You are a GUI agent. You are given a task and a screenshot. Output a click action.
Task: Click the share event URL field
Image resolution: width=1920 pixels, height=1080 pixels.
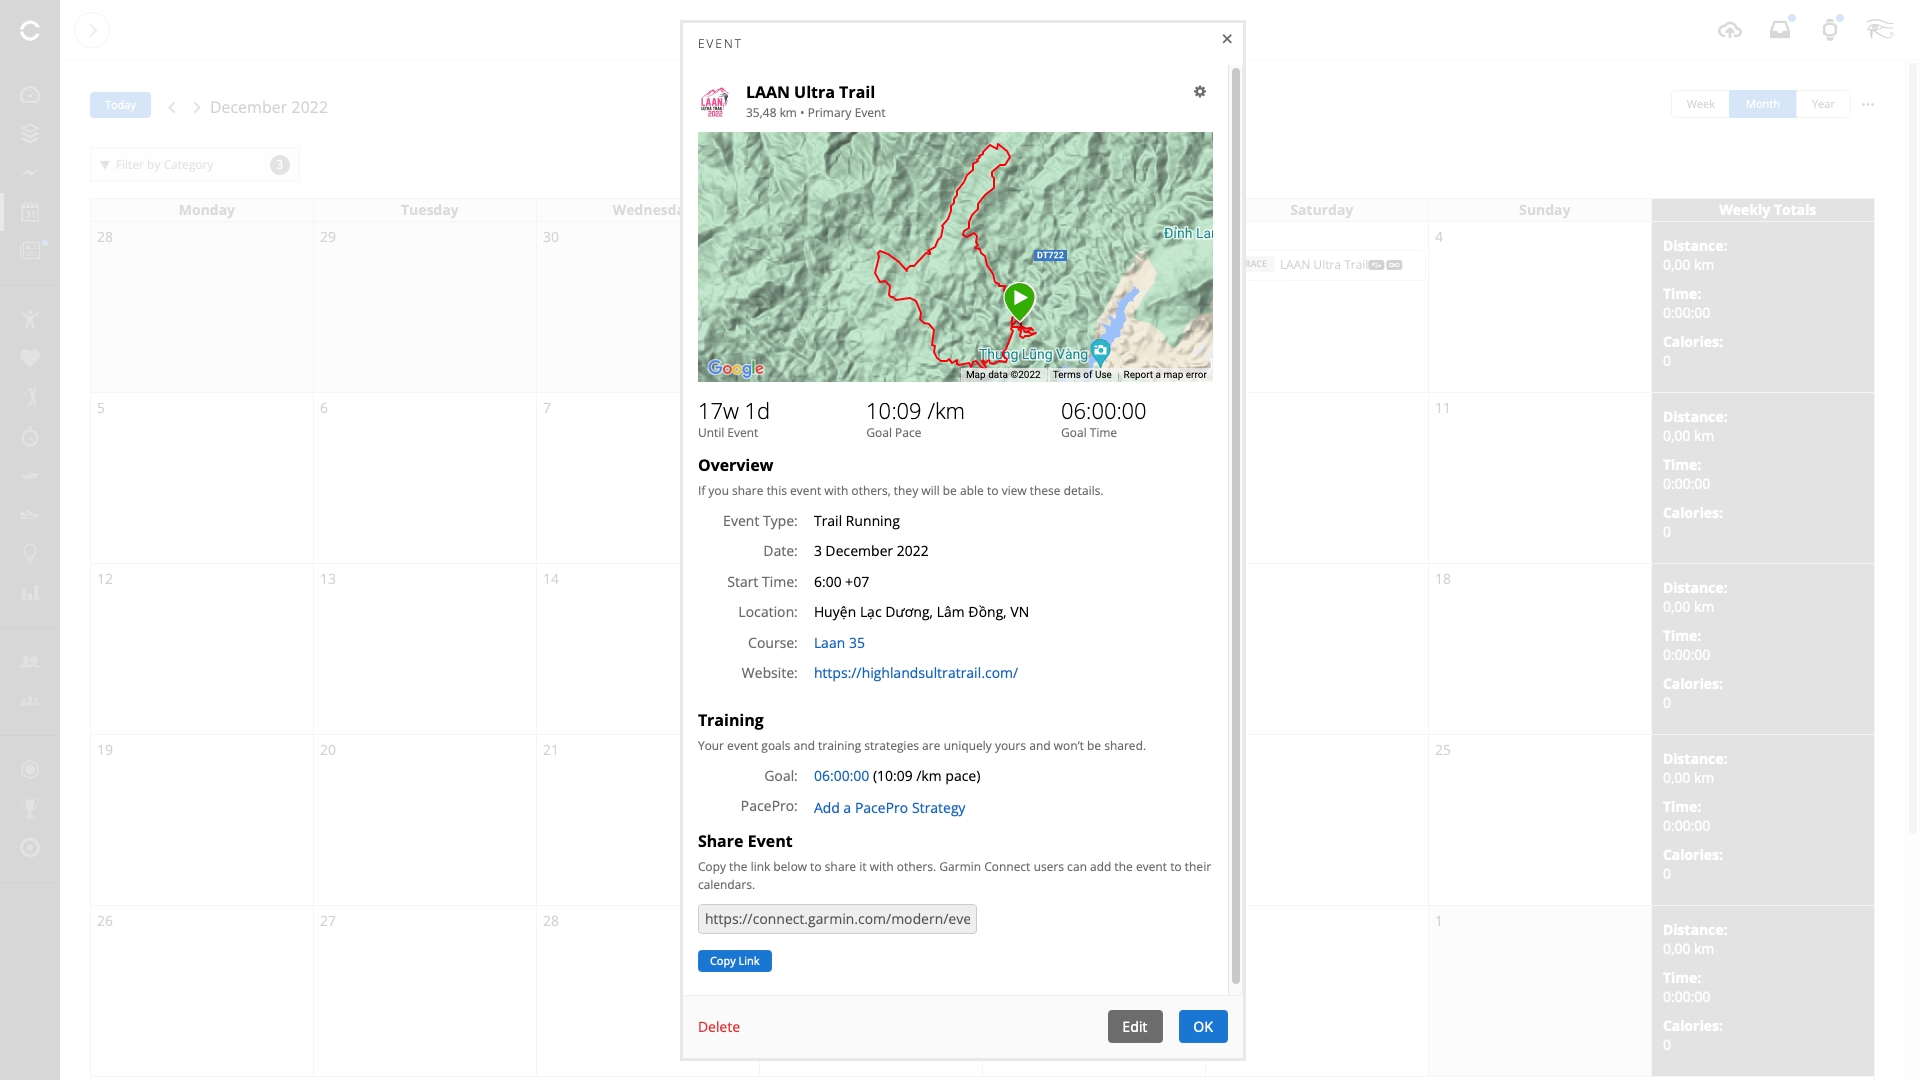click(837, 919)
